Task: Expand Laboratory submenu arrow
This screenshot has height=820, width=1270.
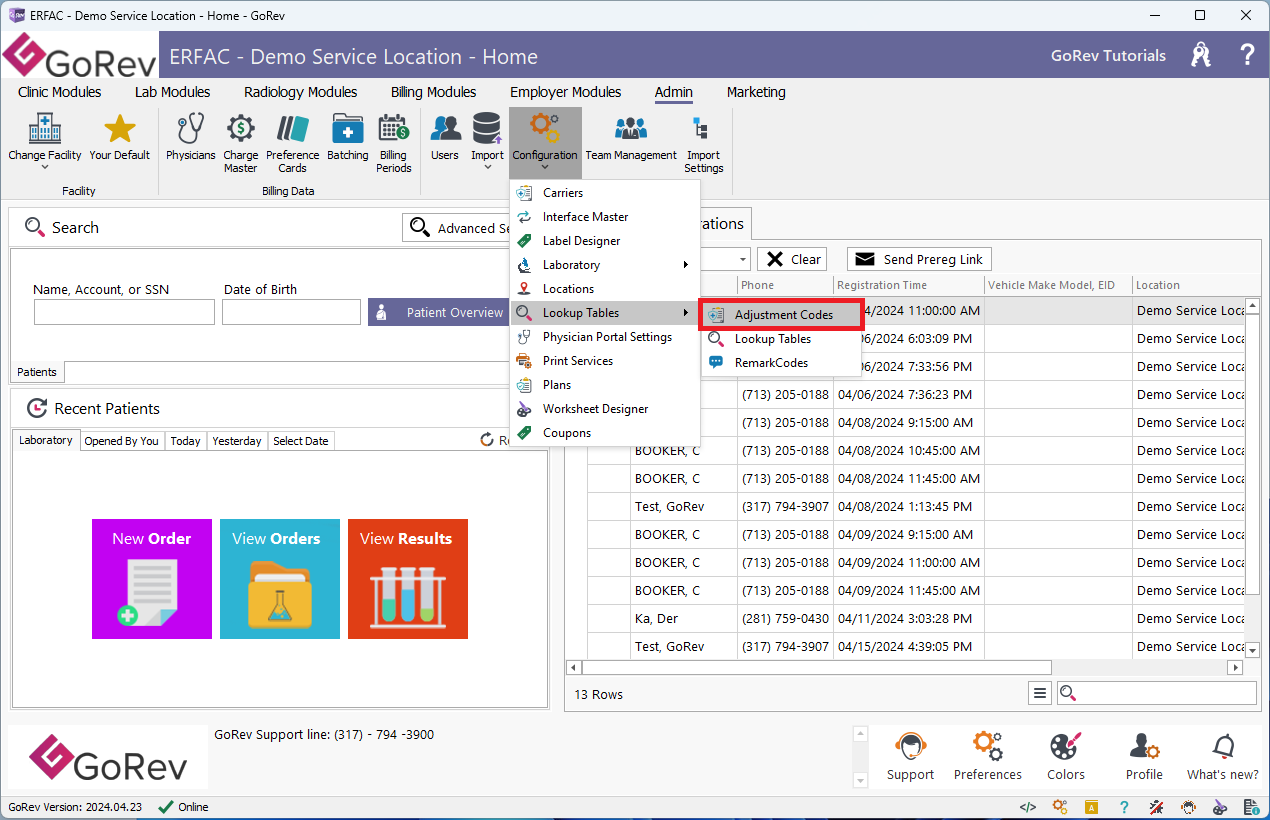Action: click(x=685, y=265)
